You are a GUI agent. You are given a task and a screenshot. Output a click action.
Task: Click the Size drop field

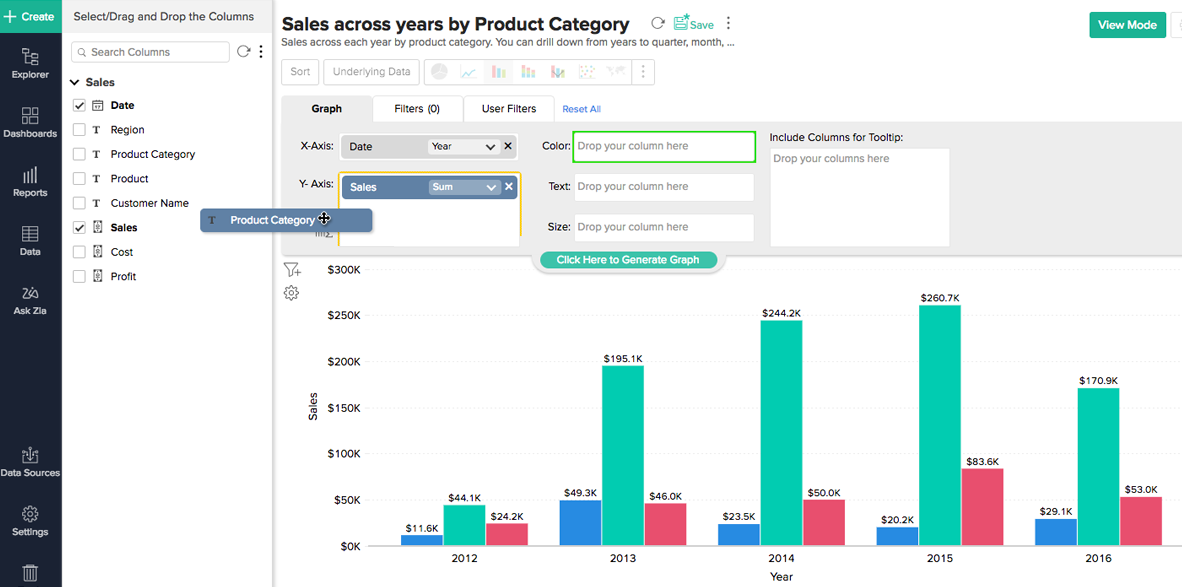point(664,228)
